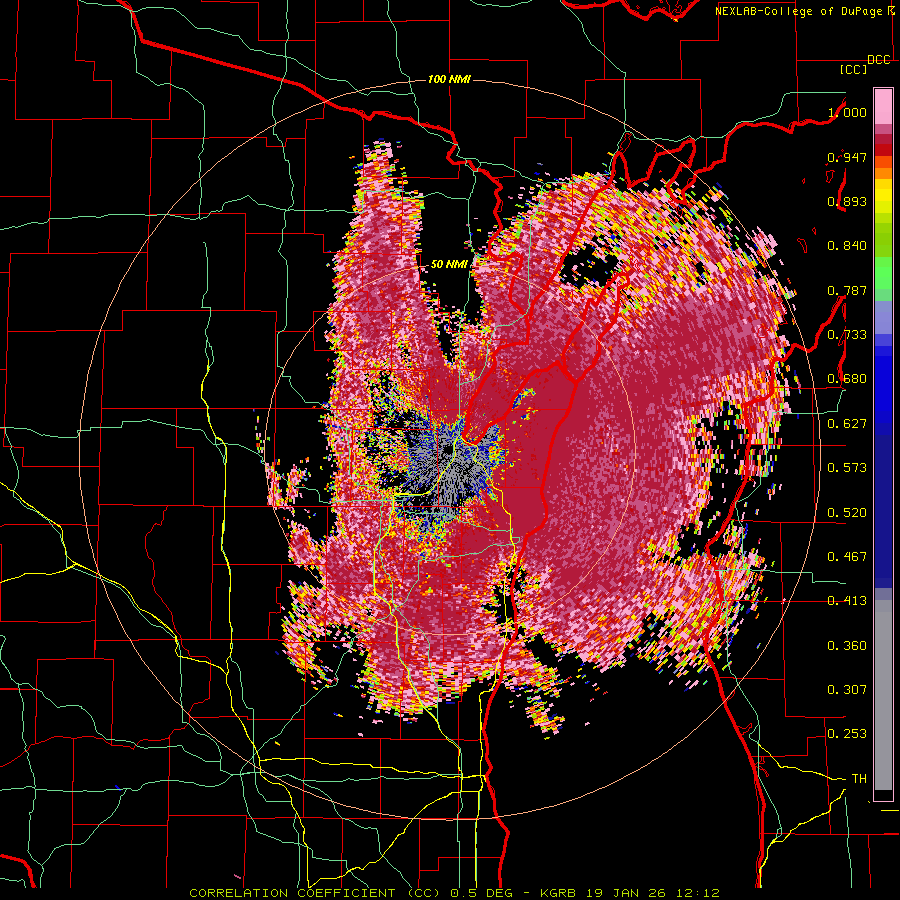Click the 0.520 scale value
The width and height of the screenshot is (900, 900).
847,513
